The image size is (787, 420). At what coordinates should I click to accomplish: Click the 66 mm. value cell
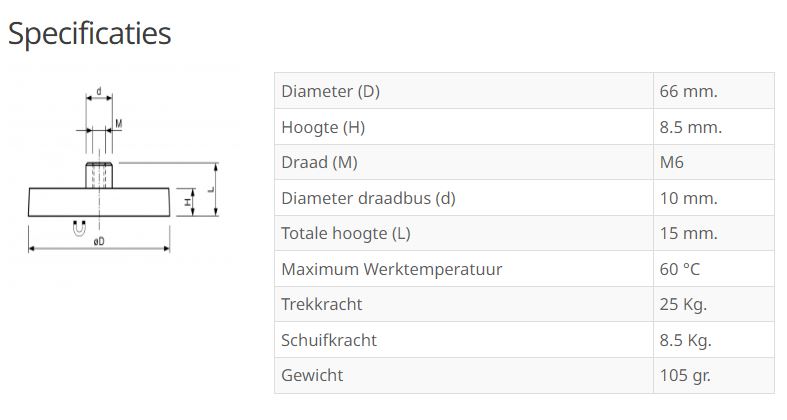pos(688,91)
